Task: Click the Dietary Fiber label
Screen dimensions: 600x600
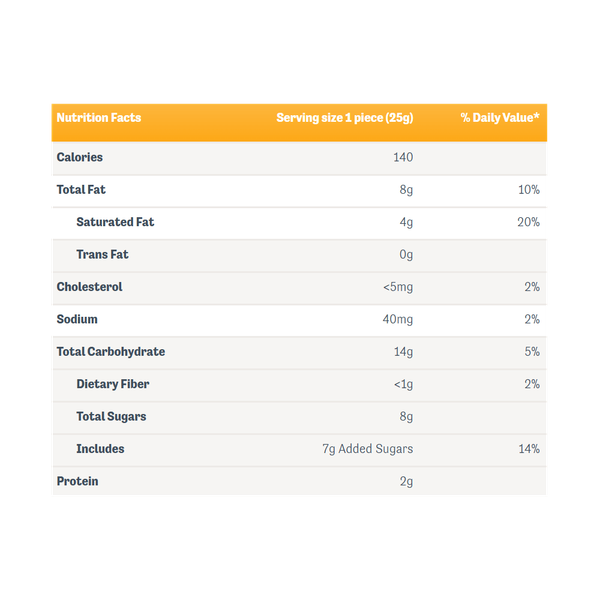Action: (113, 384)
